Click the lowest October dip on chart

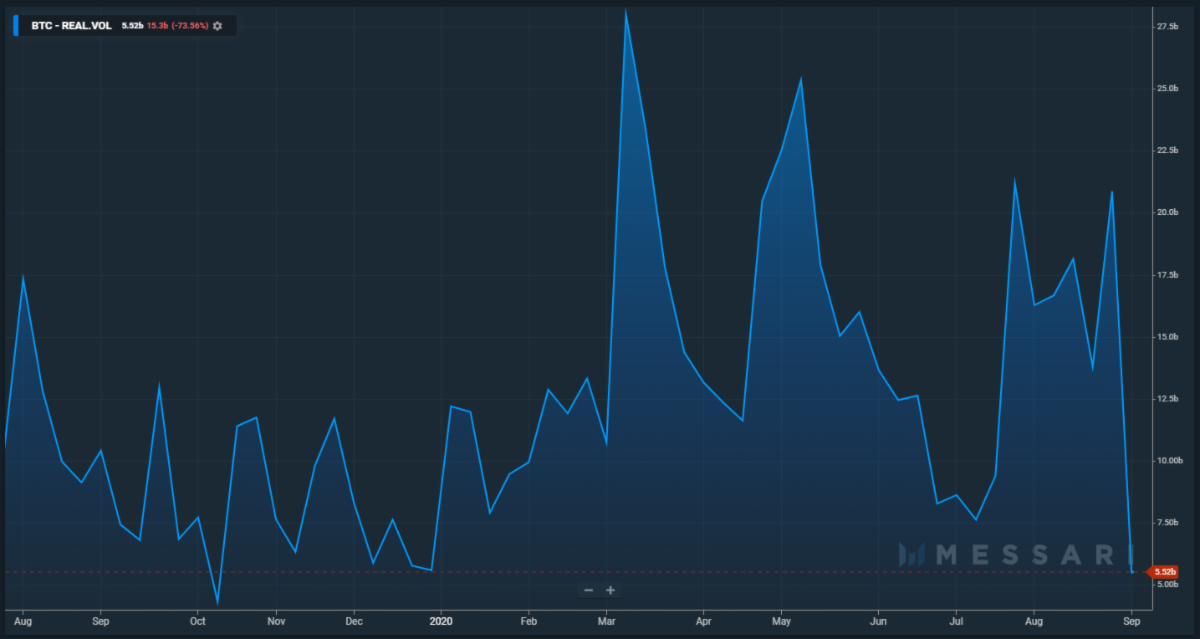pyautogui.click(x=217, y=603)
